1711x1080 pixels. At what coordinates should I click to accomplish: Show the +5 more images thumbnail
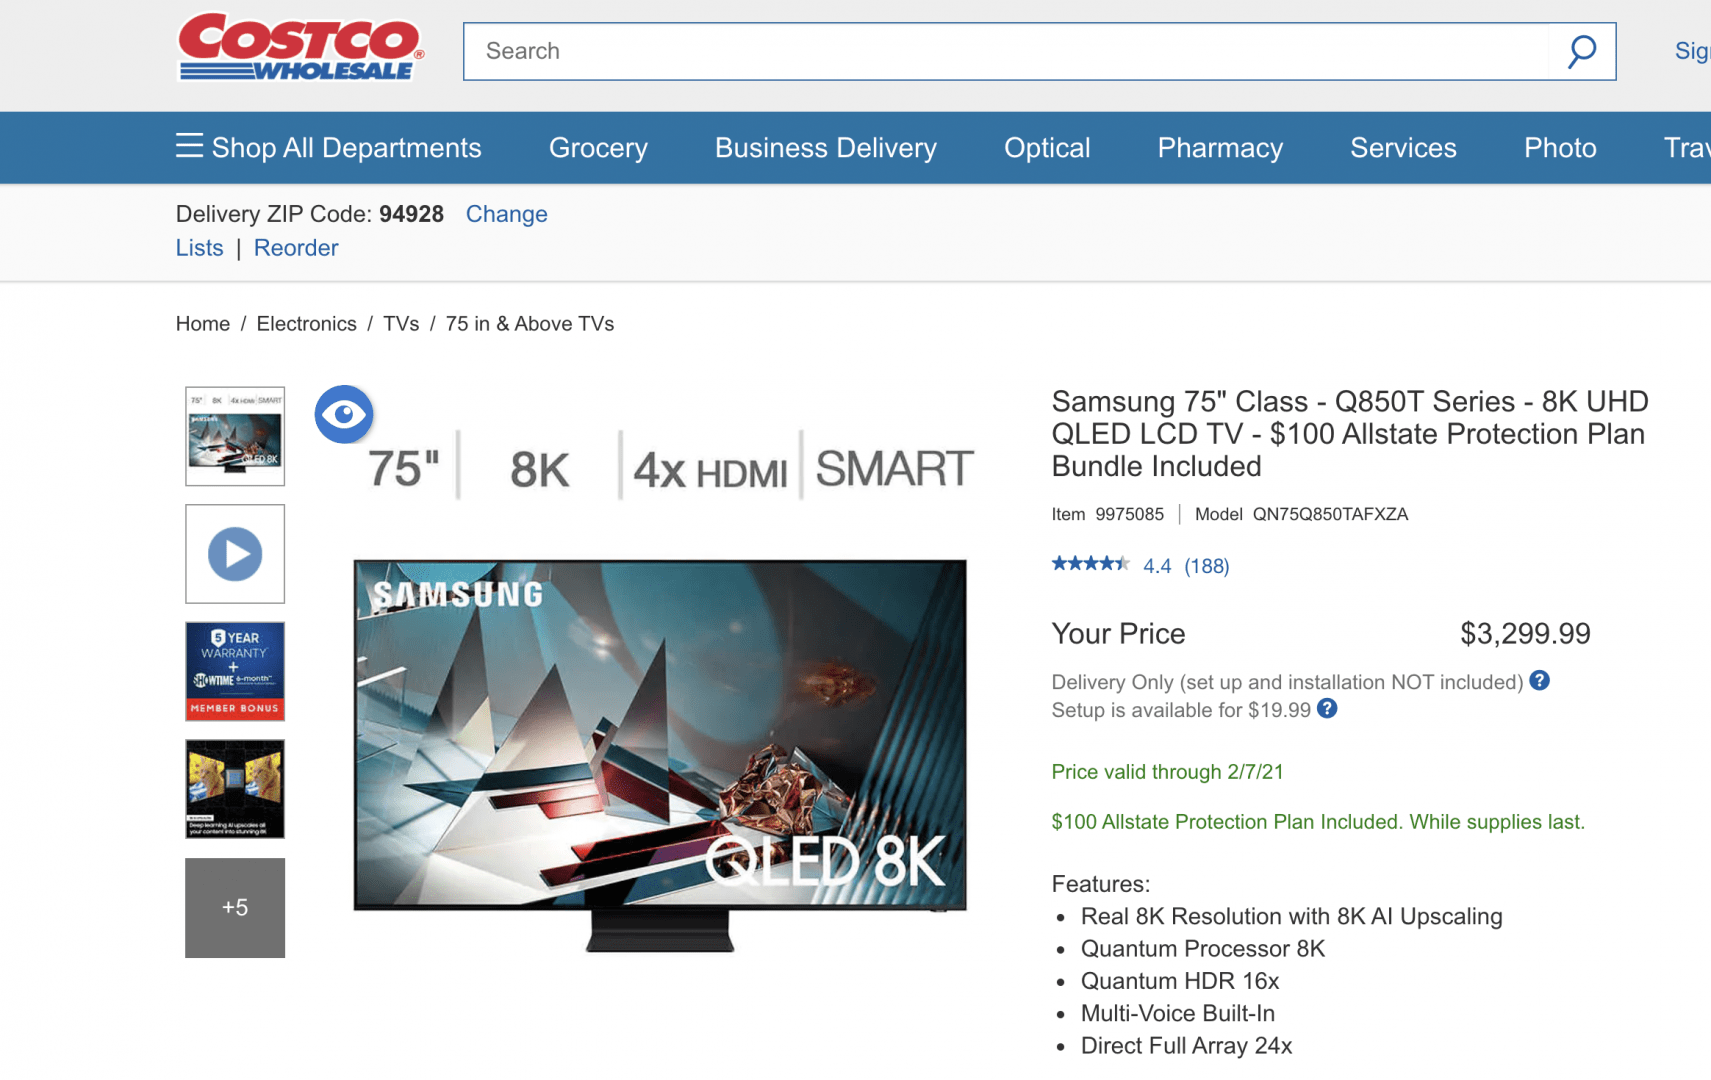[x=235, y=908]
